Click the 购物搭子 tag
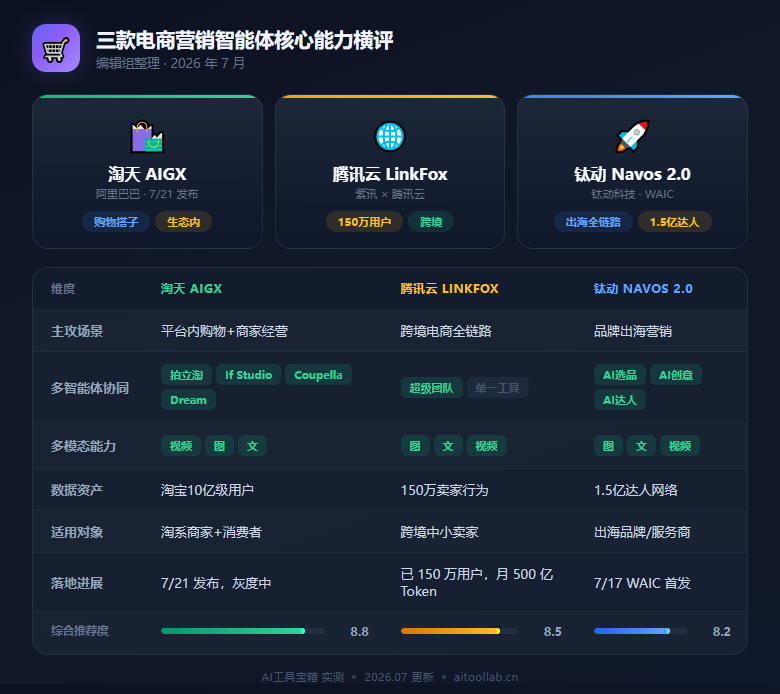This screenshot has width=780, height=694. (x=116, y=222)
